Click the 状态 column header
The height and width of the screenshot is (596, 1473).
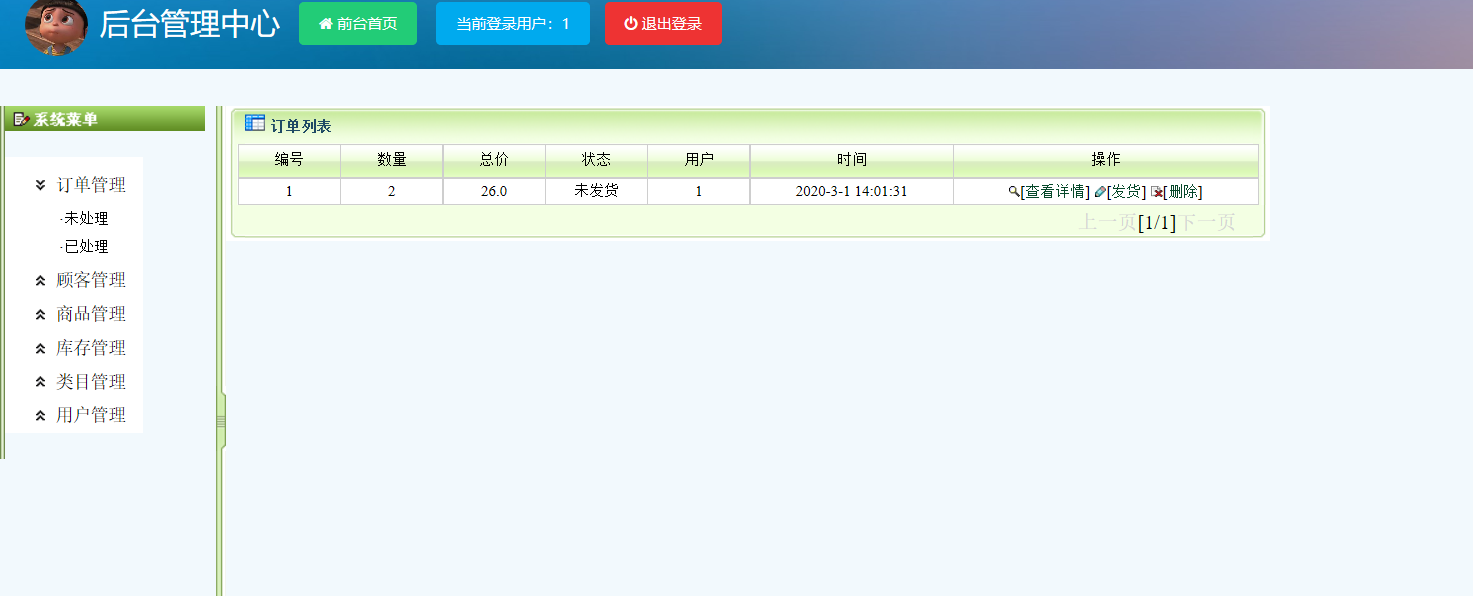pyautogui.click(x=596, y=160)
